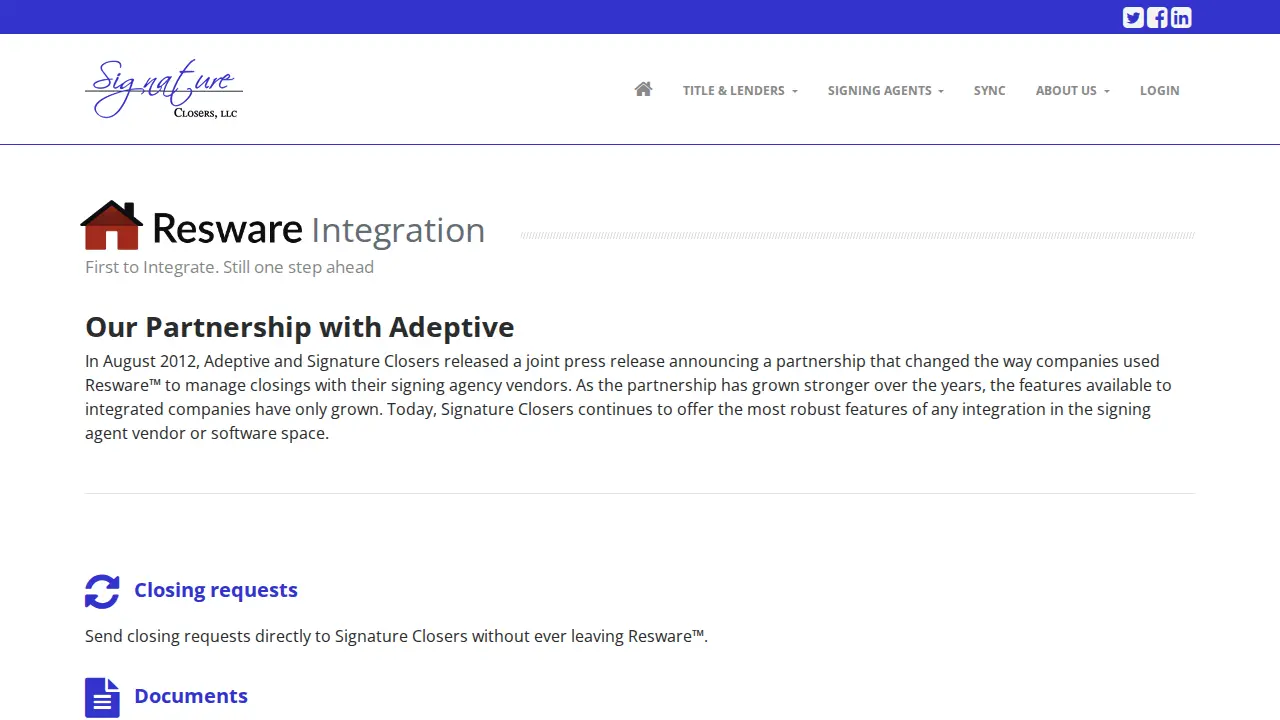
Task: Expand the Signing Agents dropdown
Action: coord(886,90)
